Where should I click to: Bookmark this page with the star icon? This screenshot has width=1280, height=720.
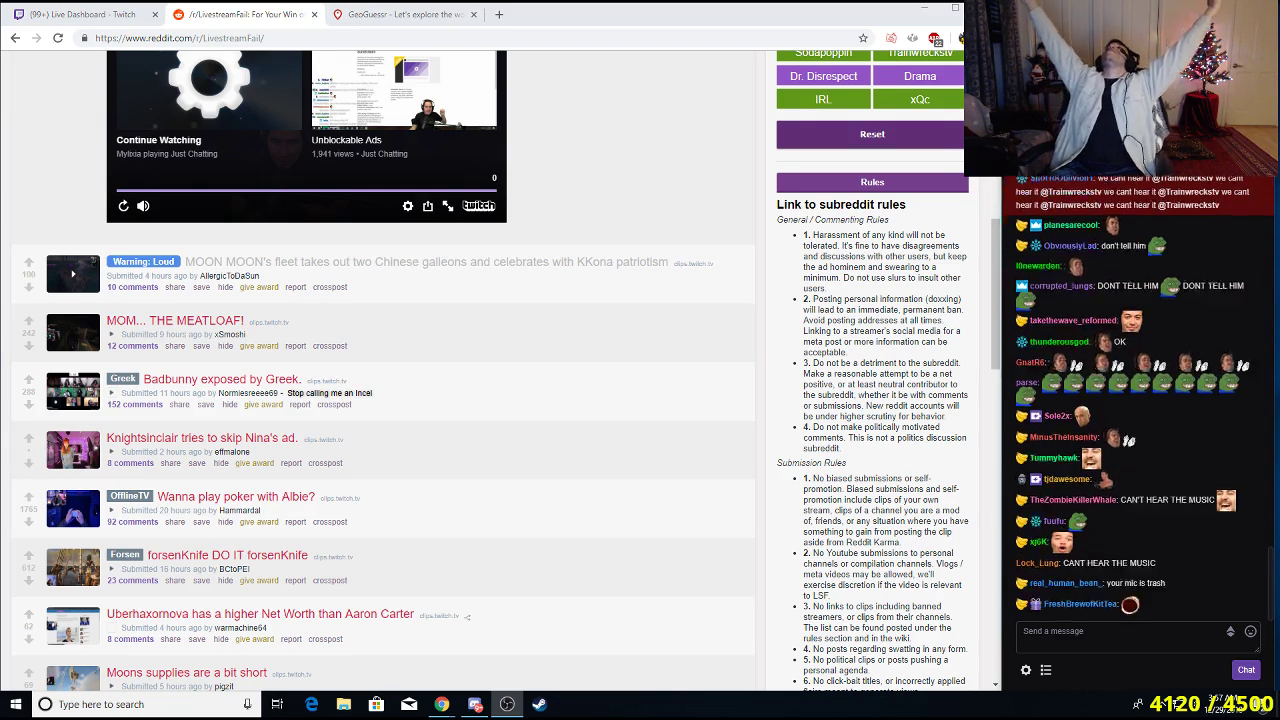(x=863, y=38)
